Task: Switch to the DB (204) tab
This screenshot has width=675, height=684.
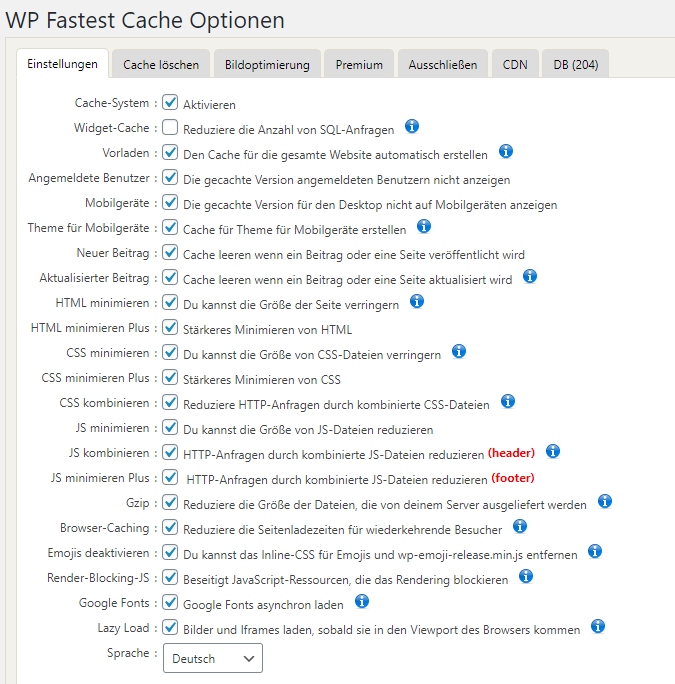Action: [575, 65]
